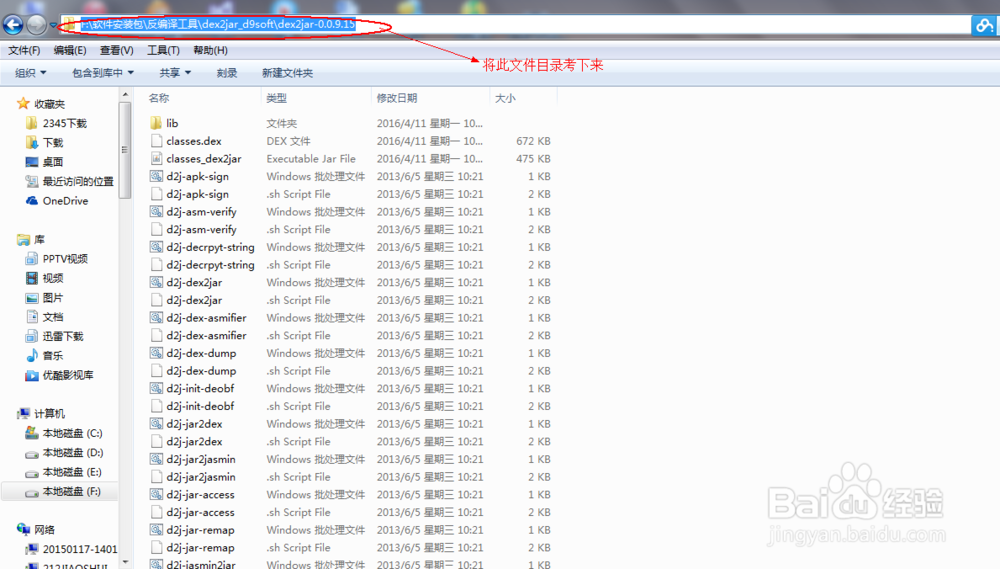
Task: Click the 刻录 button
Action: [x=227, y=73]
